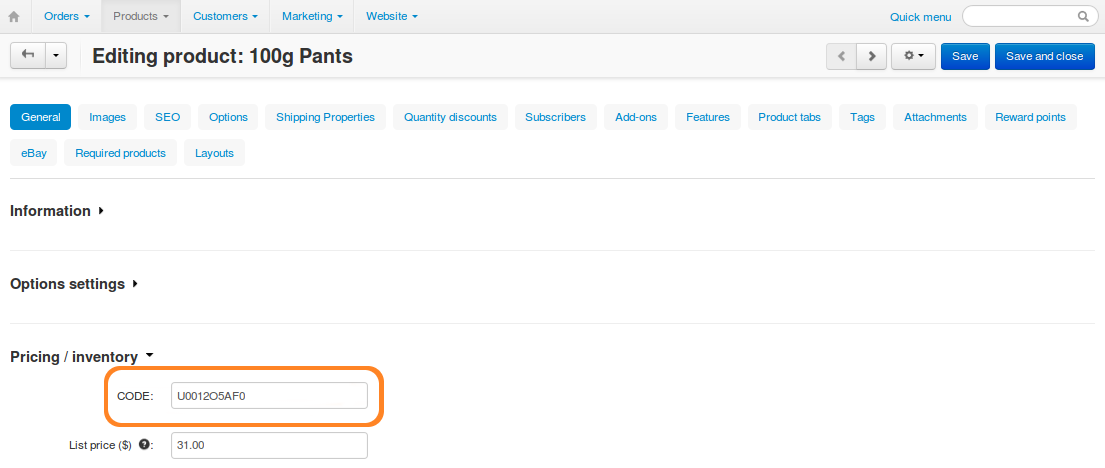Click the Save button
The width and height of the screenshot is (1105, 468).
(x=965, y=56)
